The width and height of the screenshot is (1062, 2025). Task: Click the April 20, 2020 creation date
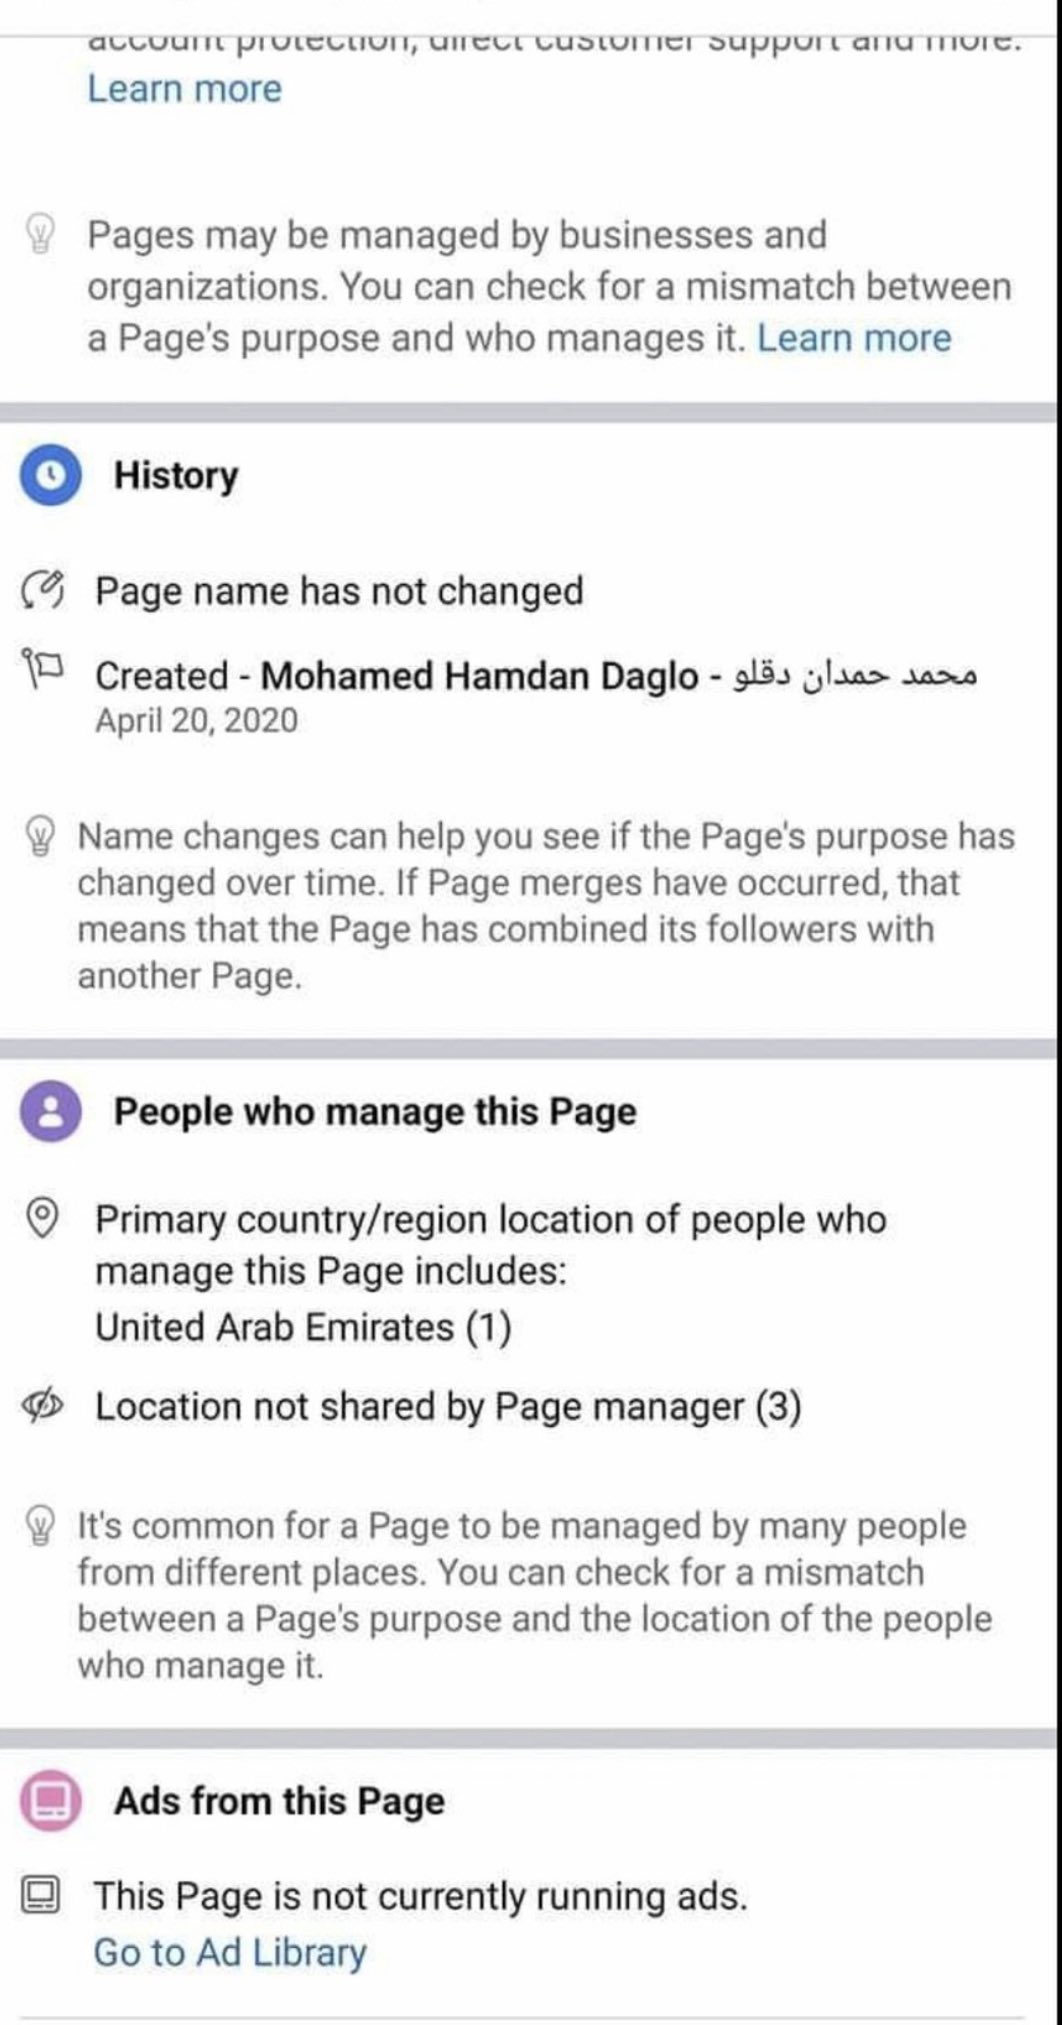pos(196,720)
